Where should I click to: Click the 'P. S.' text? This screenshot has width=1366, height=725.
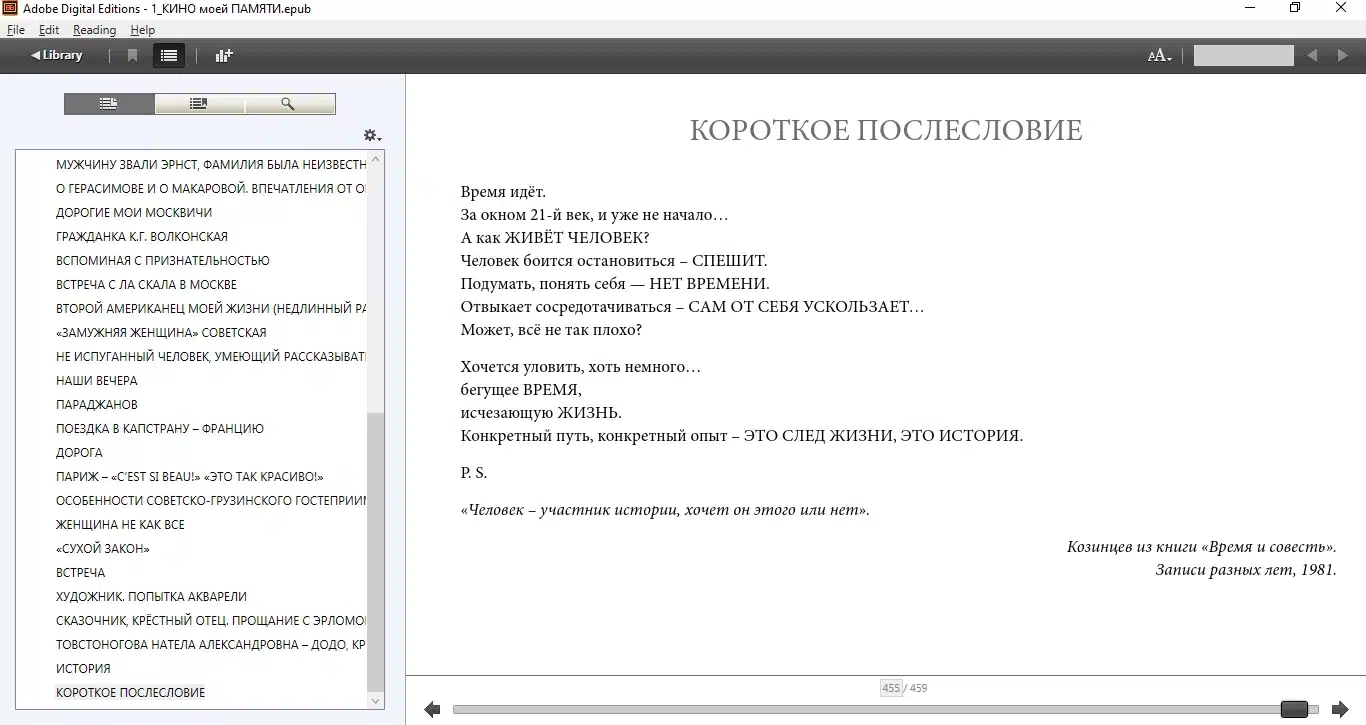point(474,473)
